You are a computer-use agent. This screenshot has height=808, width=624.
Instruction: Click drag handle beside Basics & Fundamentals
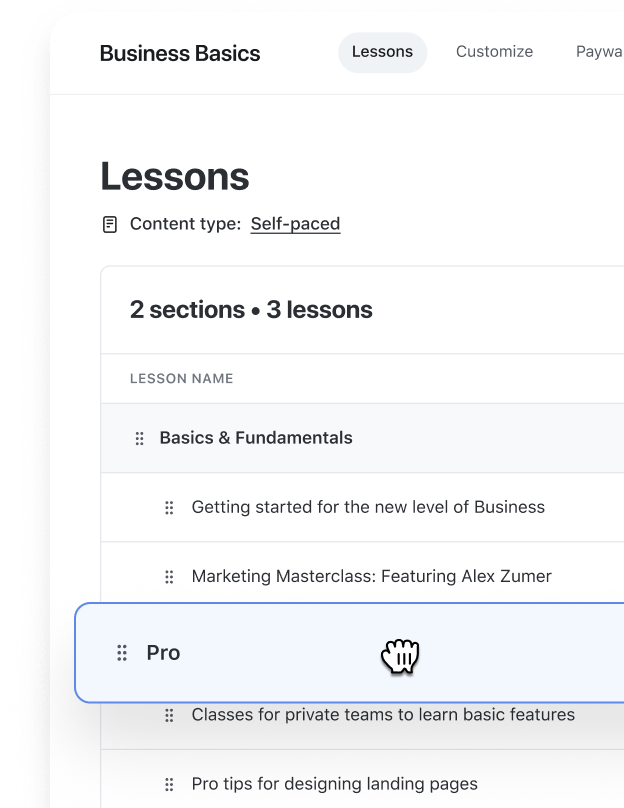coord(140,438)
